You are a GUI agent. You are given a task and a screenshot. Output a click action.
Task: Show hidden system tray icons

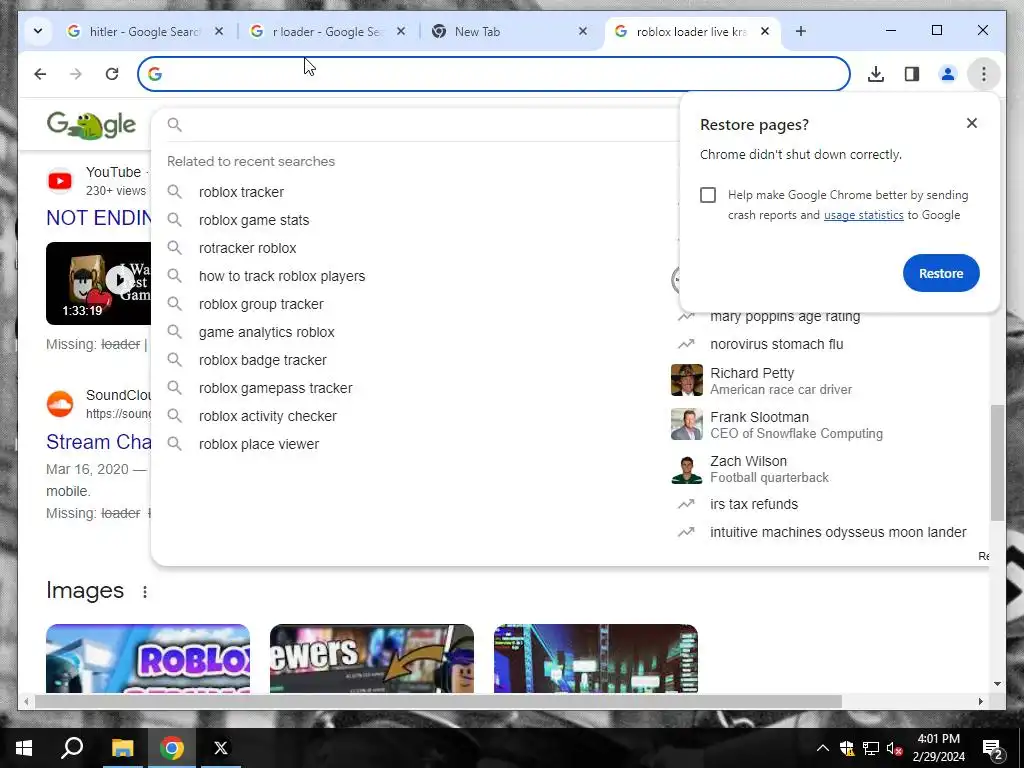pos(823,748)
